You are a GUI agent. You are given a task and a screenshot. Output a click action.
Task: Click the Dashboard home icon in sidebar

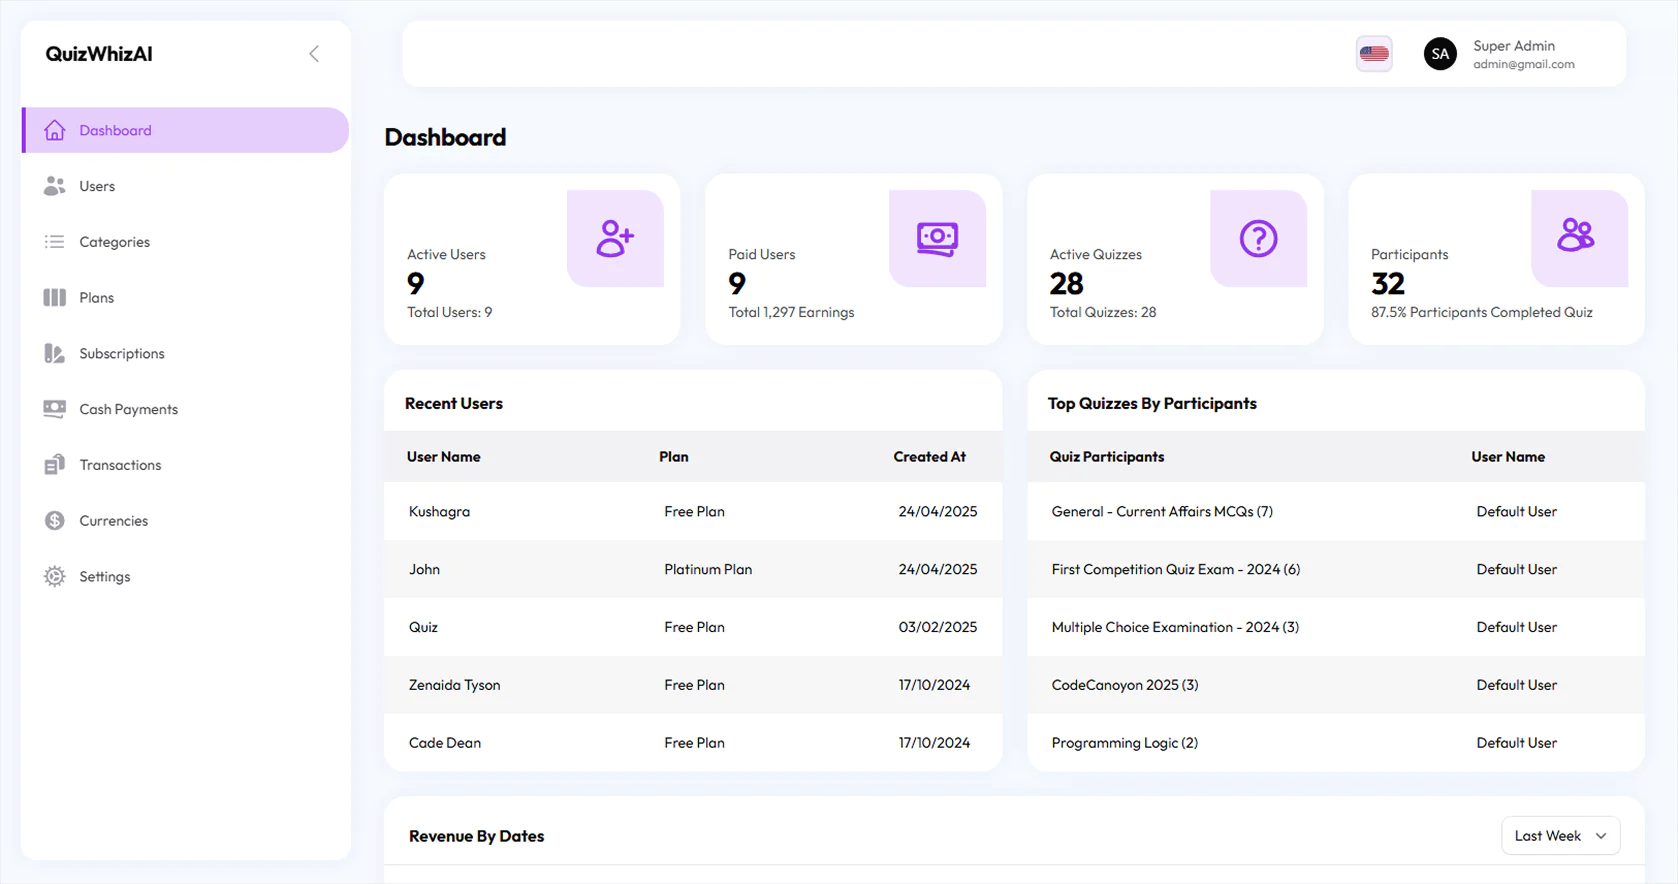point(55,130)
